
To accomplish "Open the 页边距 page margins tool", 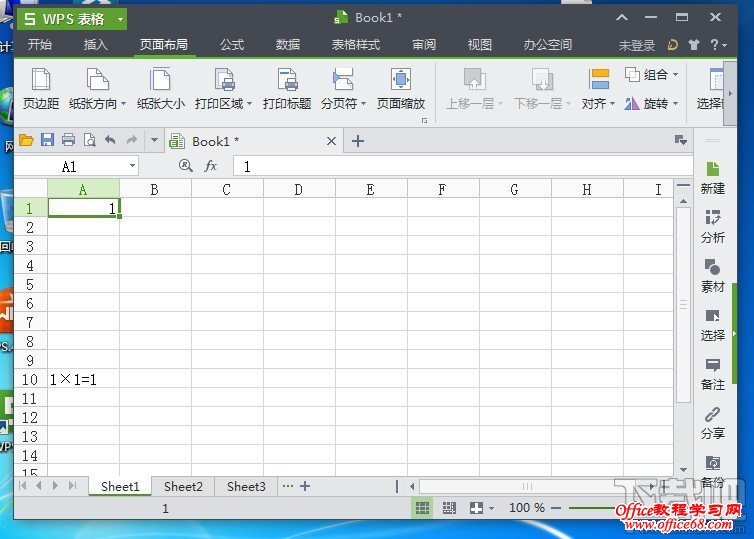I will [41, 88].
